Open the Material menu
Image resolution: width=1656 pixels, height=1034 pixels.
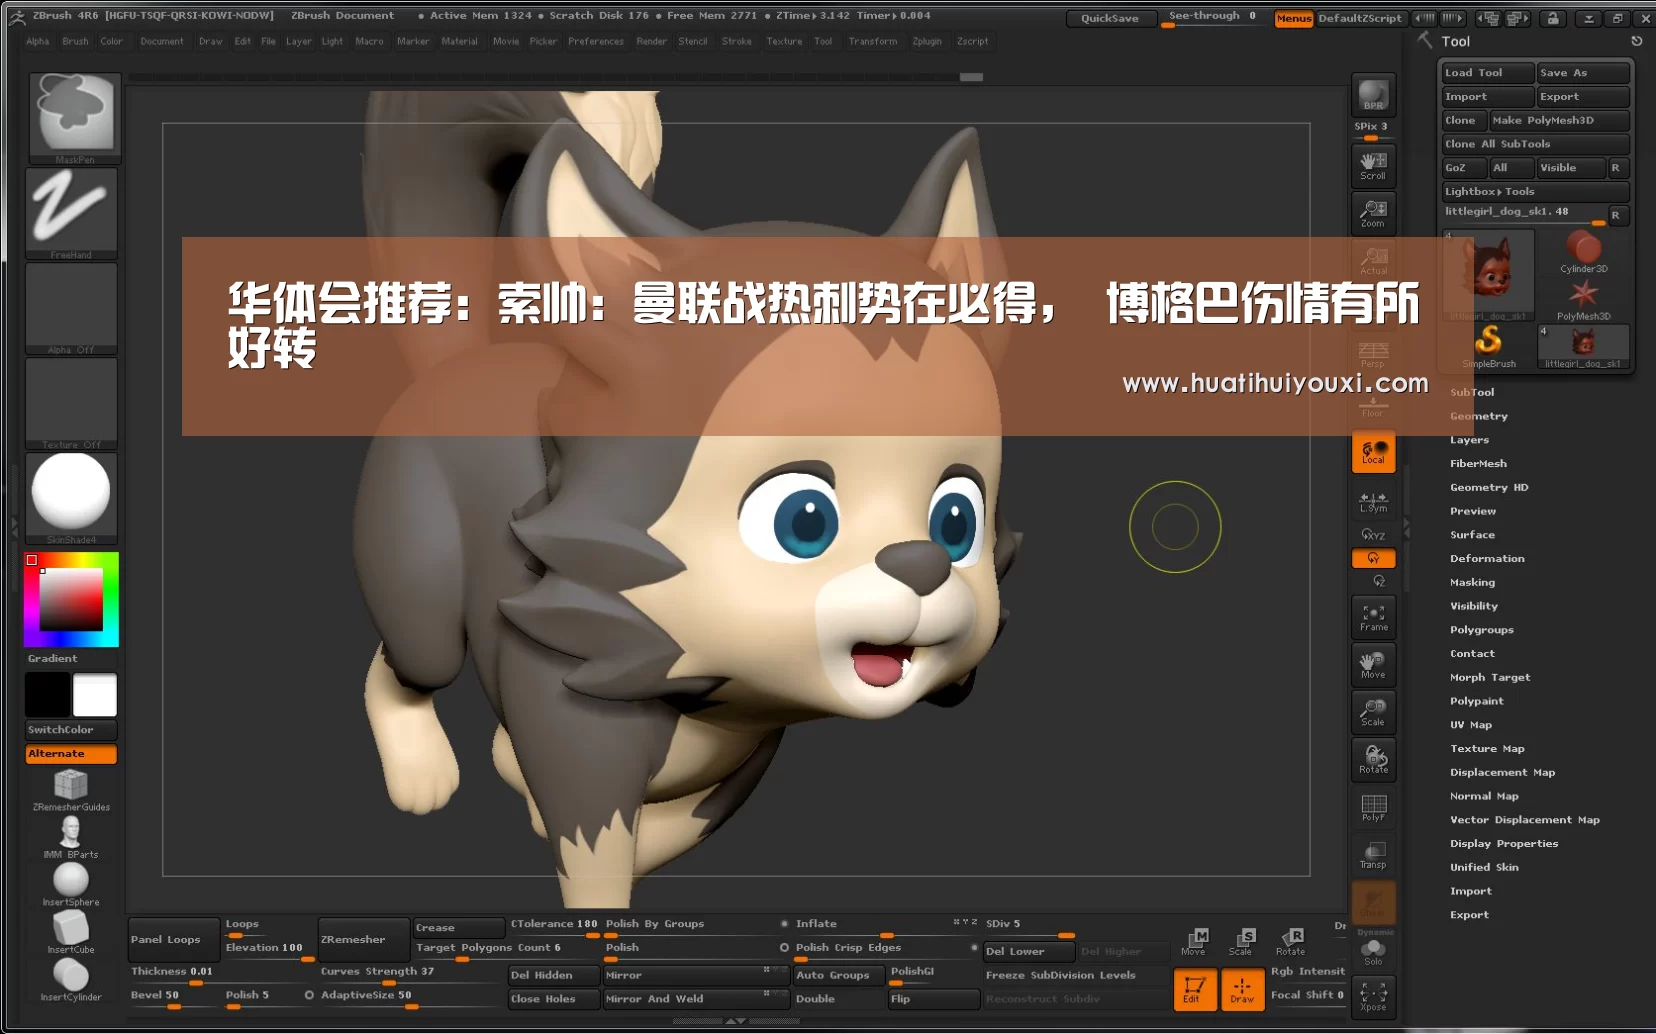coord(459,41)
